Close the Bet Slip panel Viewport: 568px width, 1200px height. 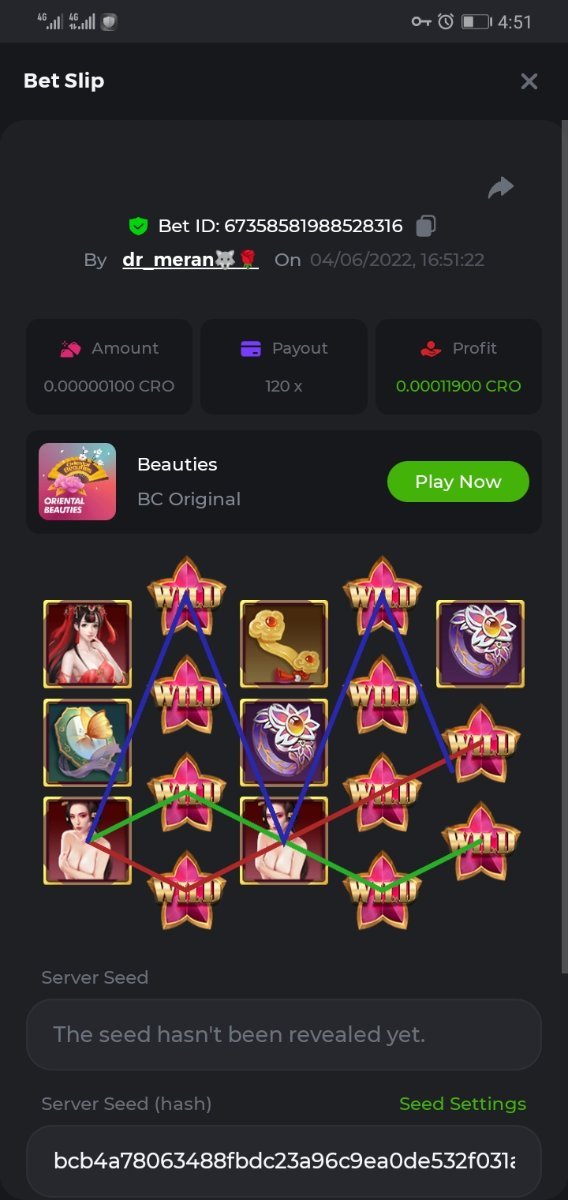click(x=529, y=81)
